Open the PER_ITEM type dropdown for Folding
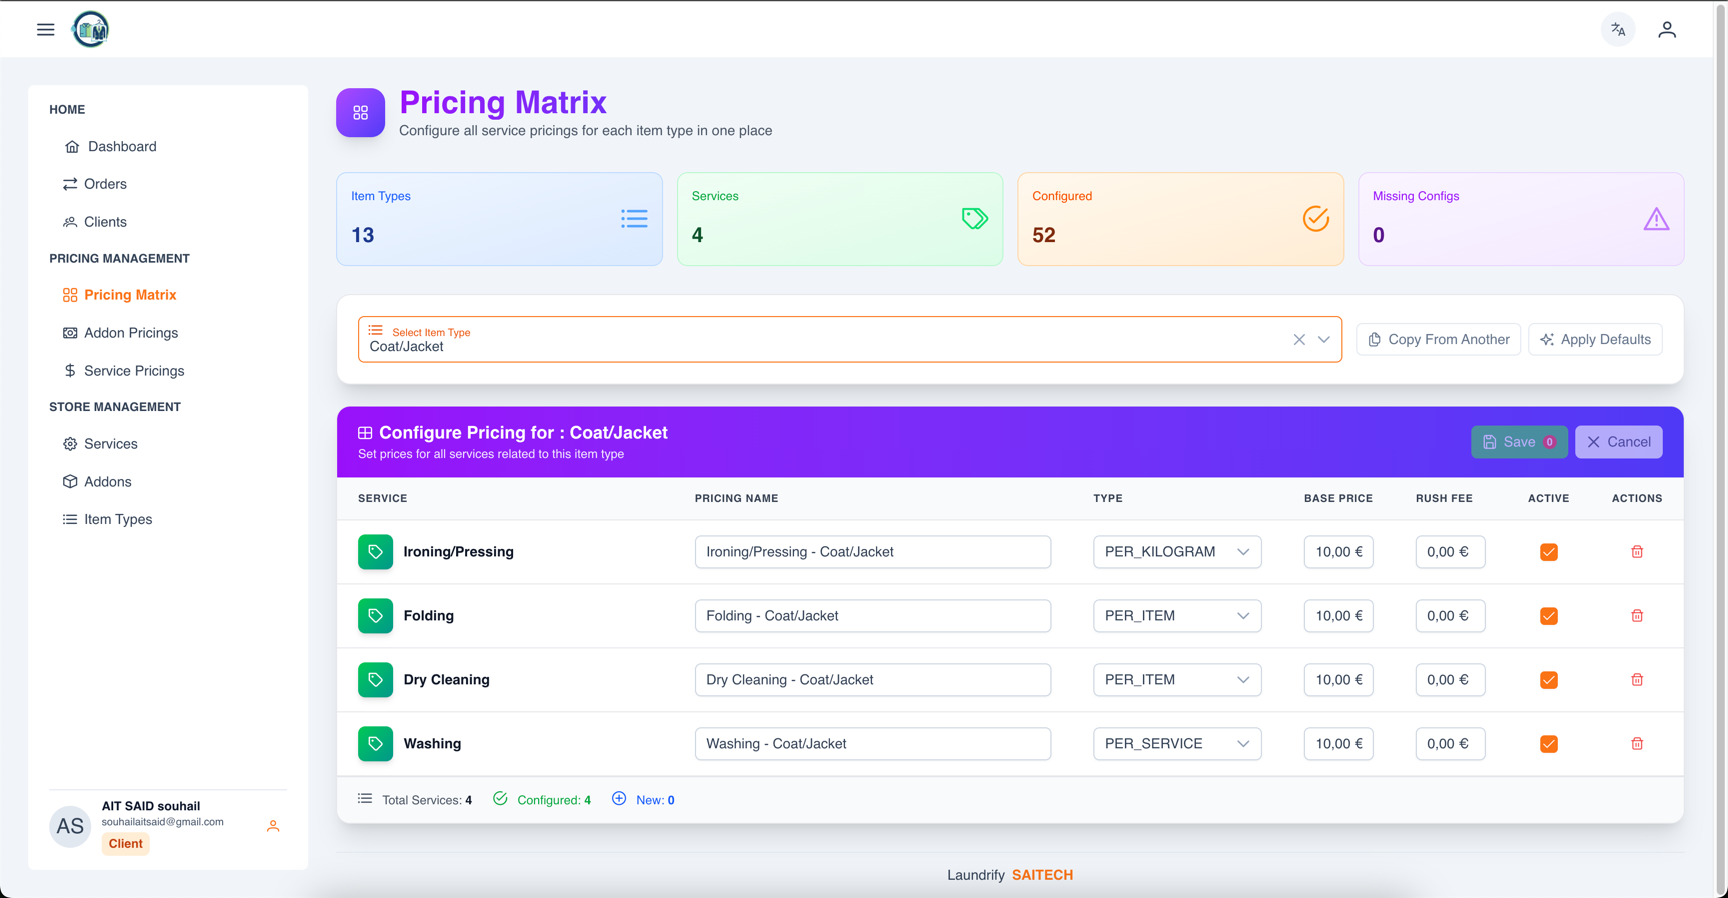The height and width of the screenshot is (898, 1728). [1177, 616]
